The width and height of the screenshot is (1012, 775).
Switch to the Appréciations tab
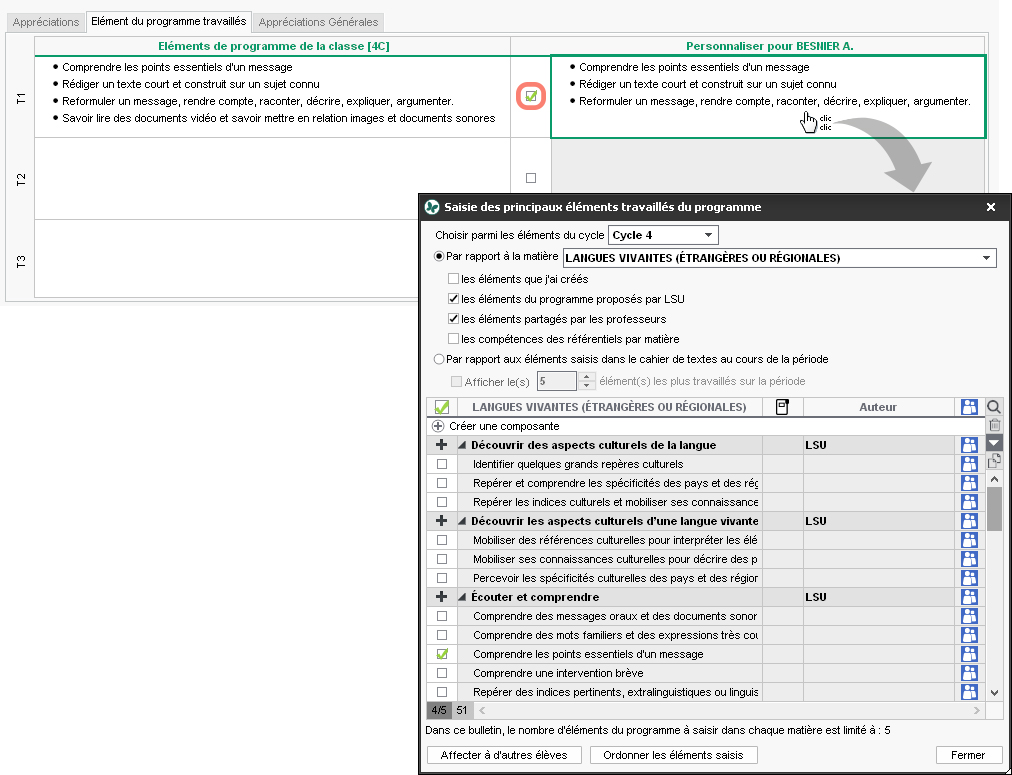(x=46, y=22)
